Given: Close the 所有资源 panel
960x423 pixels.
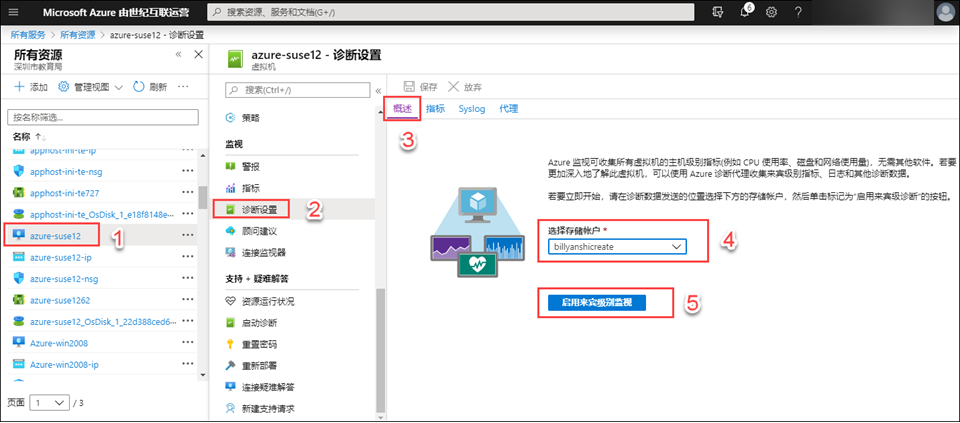Looking at the screenshot, I should [x=198, y=54].
